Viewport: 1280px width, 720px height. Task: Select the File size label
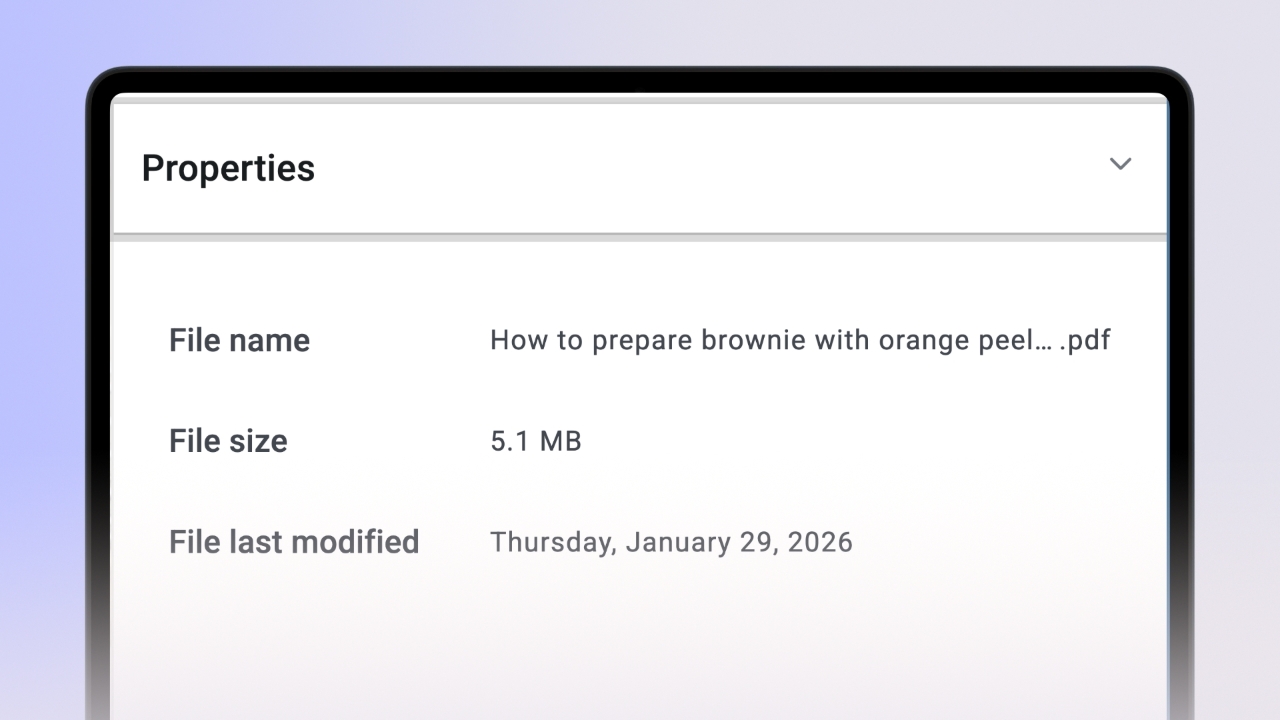[x=228, y=441]
